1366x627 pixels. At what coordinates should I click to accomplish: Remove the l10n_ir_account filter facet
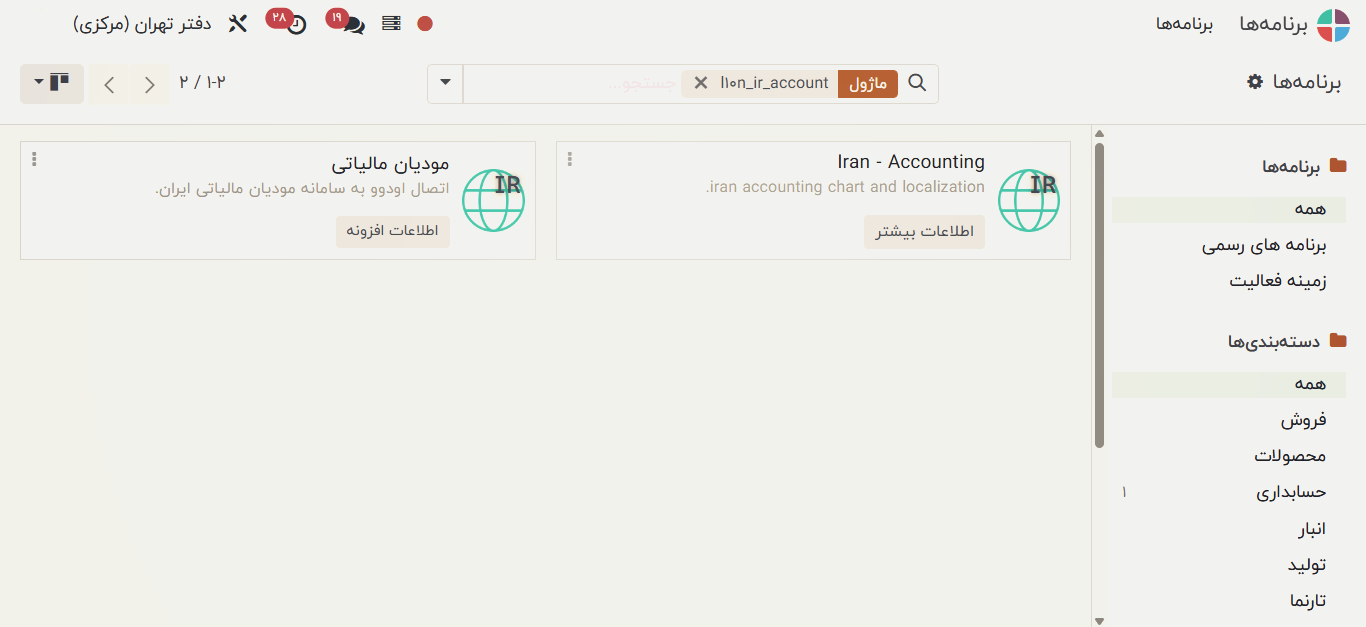700,83
